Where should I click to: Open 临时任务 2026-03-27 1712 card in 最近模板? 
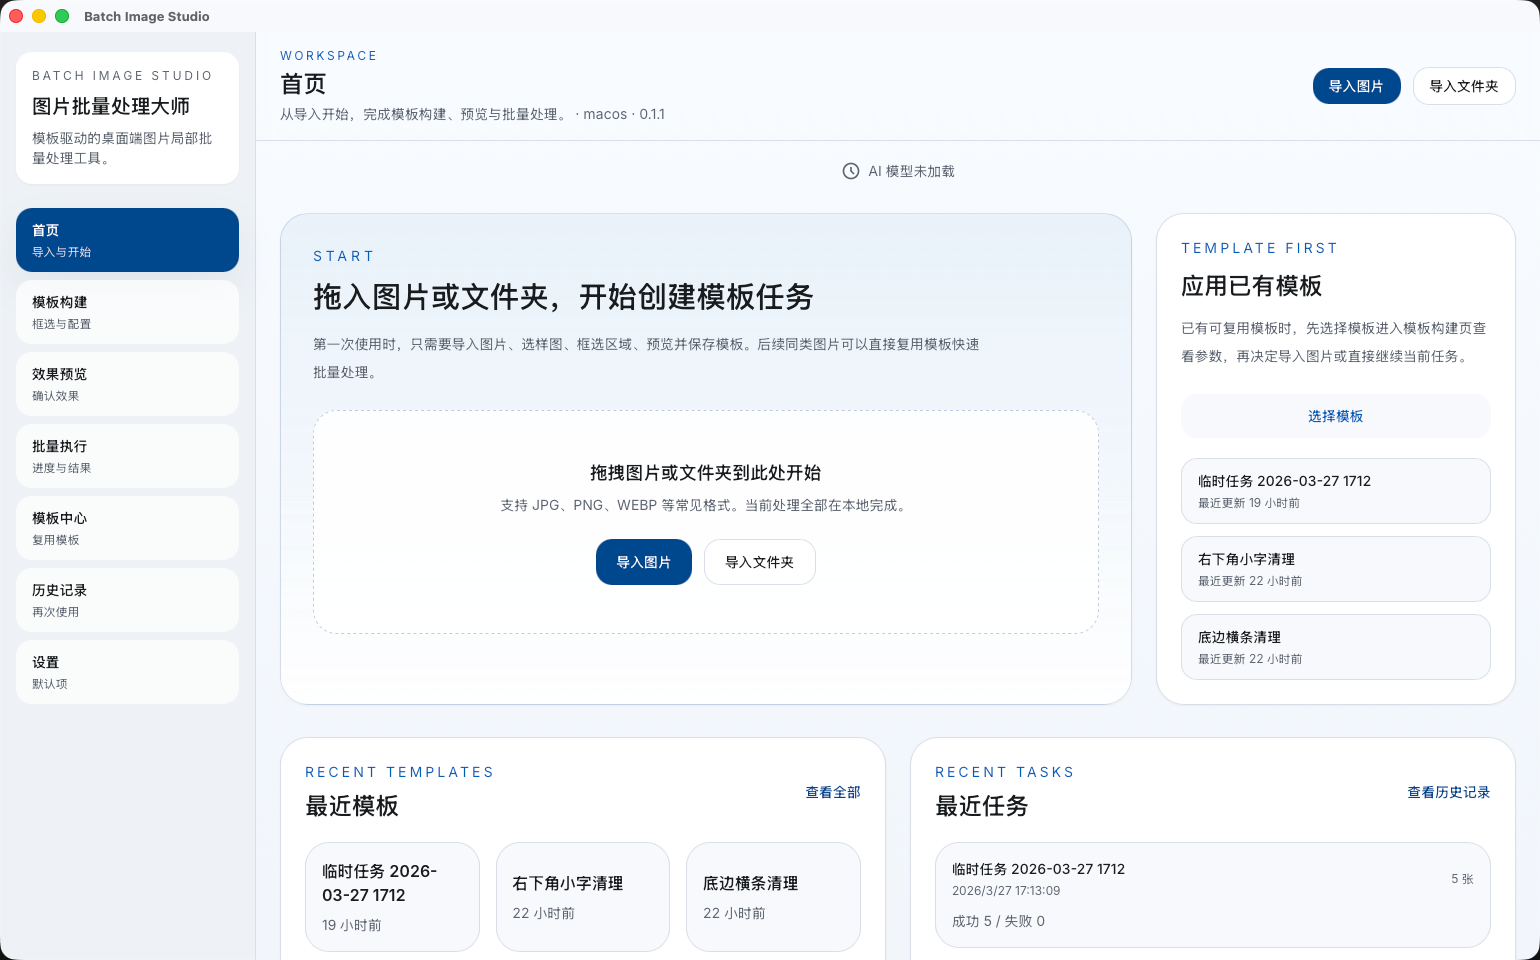tap(392, 896)
